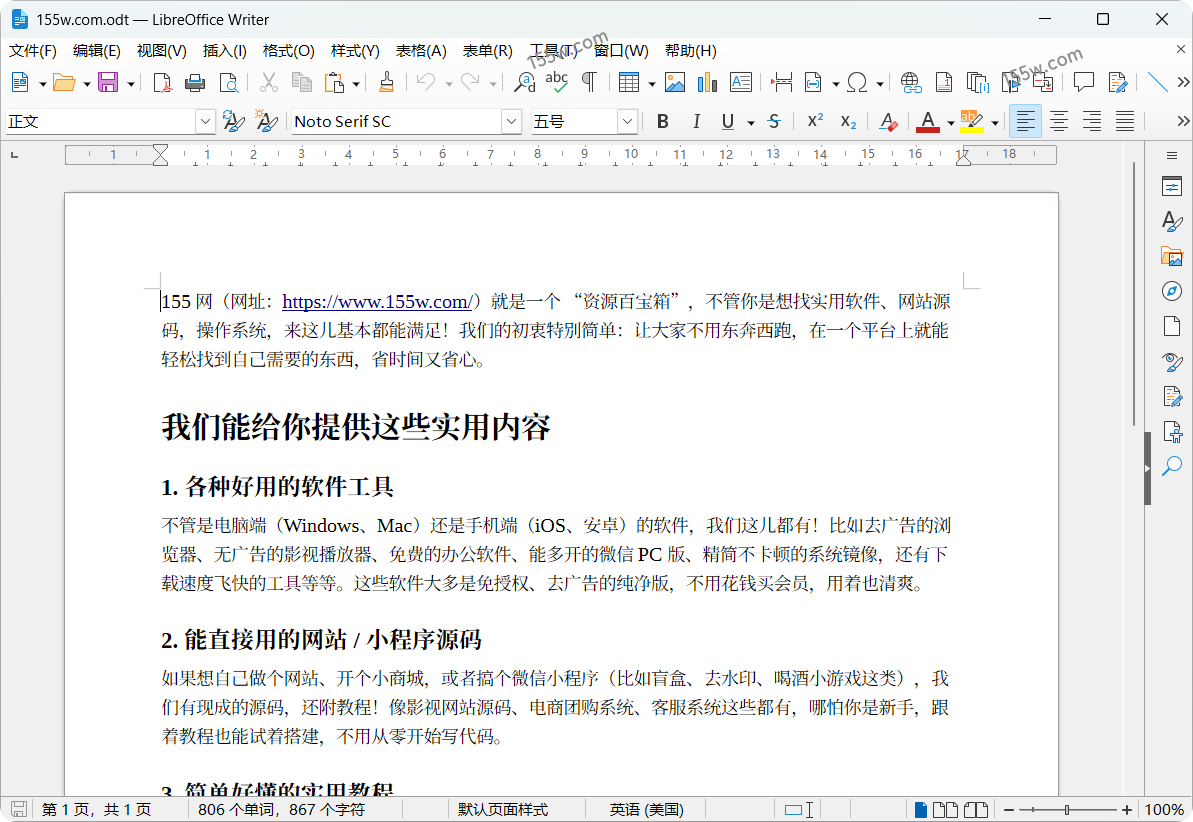Click the Clone Formatting paintbrush icon

click(387, 83)
